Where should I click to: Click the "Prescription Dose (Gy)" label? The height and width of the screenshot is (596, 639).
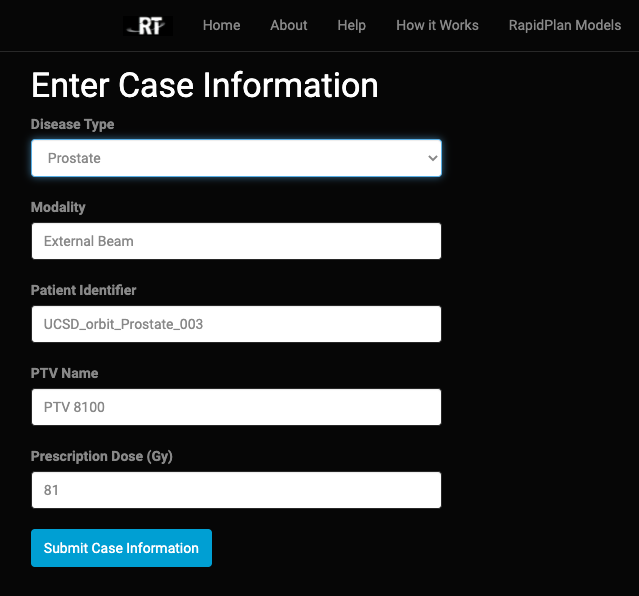(102, 456)
